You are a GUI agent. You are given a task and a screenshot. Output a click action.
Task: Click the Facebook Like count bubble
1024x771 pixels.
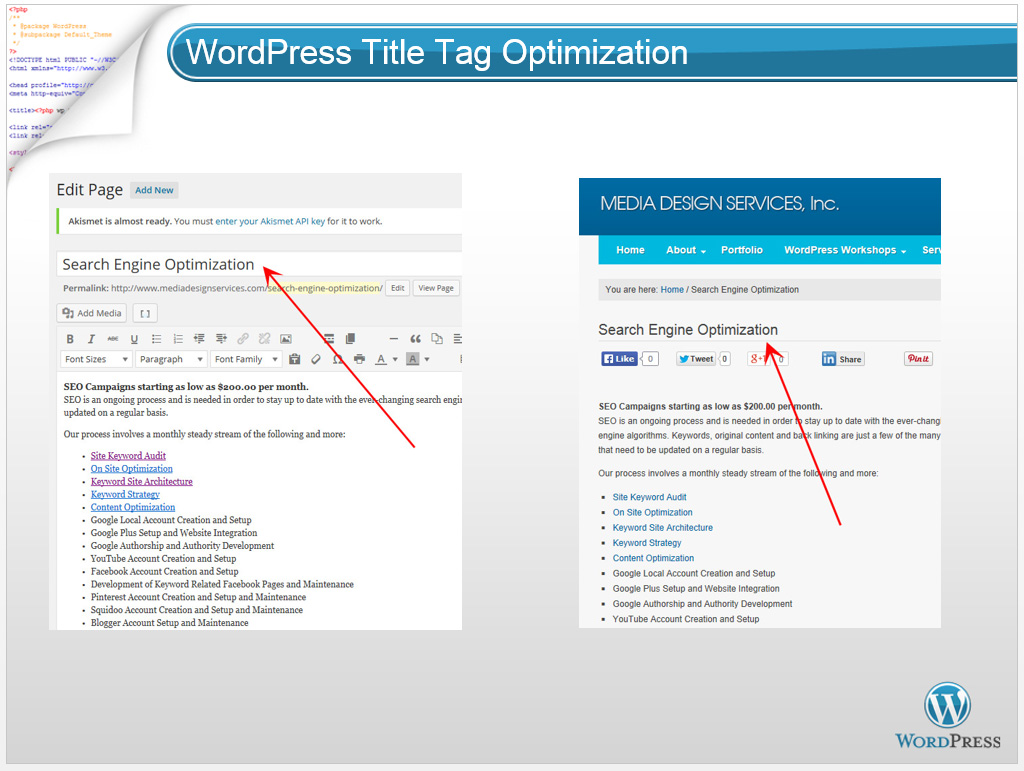(650, 358)
